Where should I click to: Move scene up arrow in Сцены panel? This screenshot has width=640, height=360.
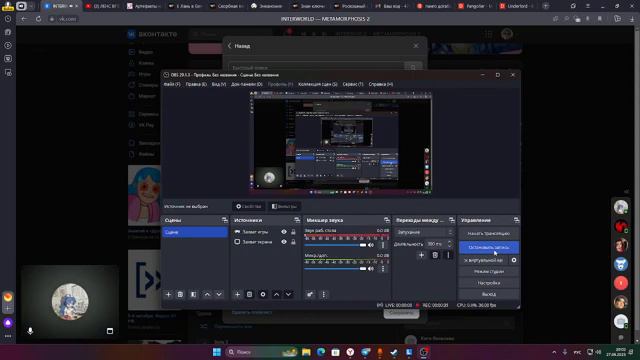point(207,294)
